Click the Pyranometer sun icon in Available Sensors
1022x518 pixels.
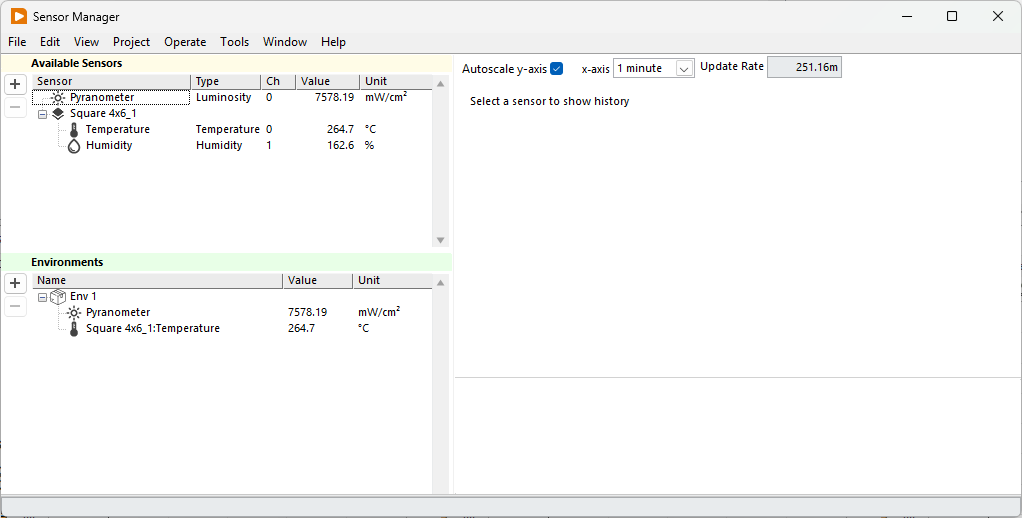[x=58, y=98]
